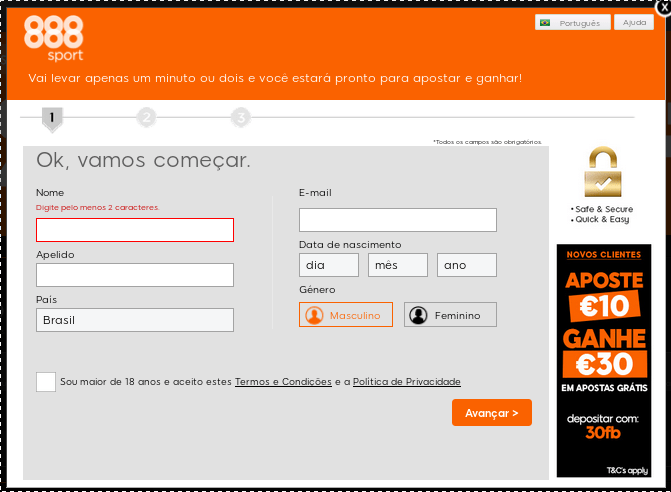Screen dimensions: 671x492
Task: Click the 'Safe & Secure' text
Action: [603, 209]
